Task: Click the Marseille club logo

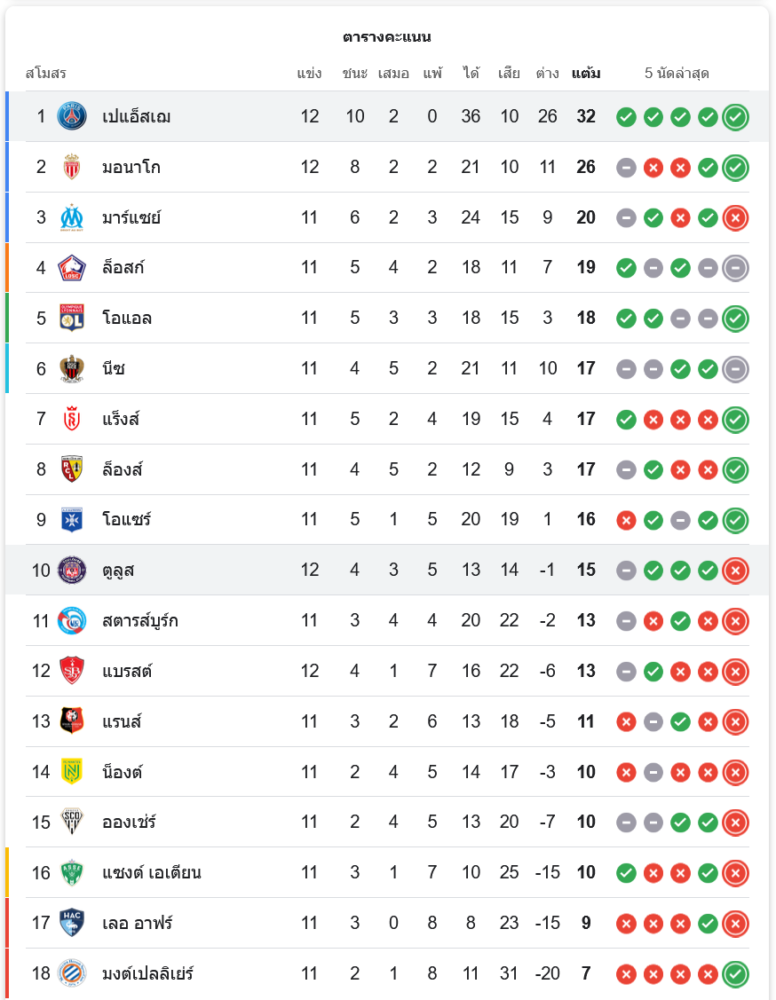Action: [72, 217]
